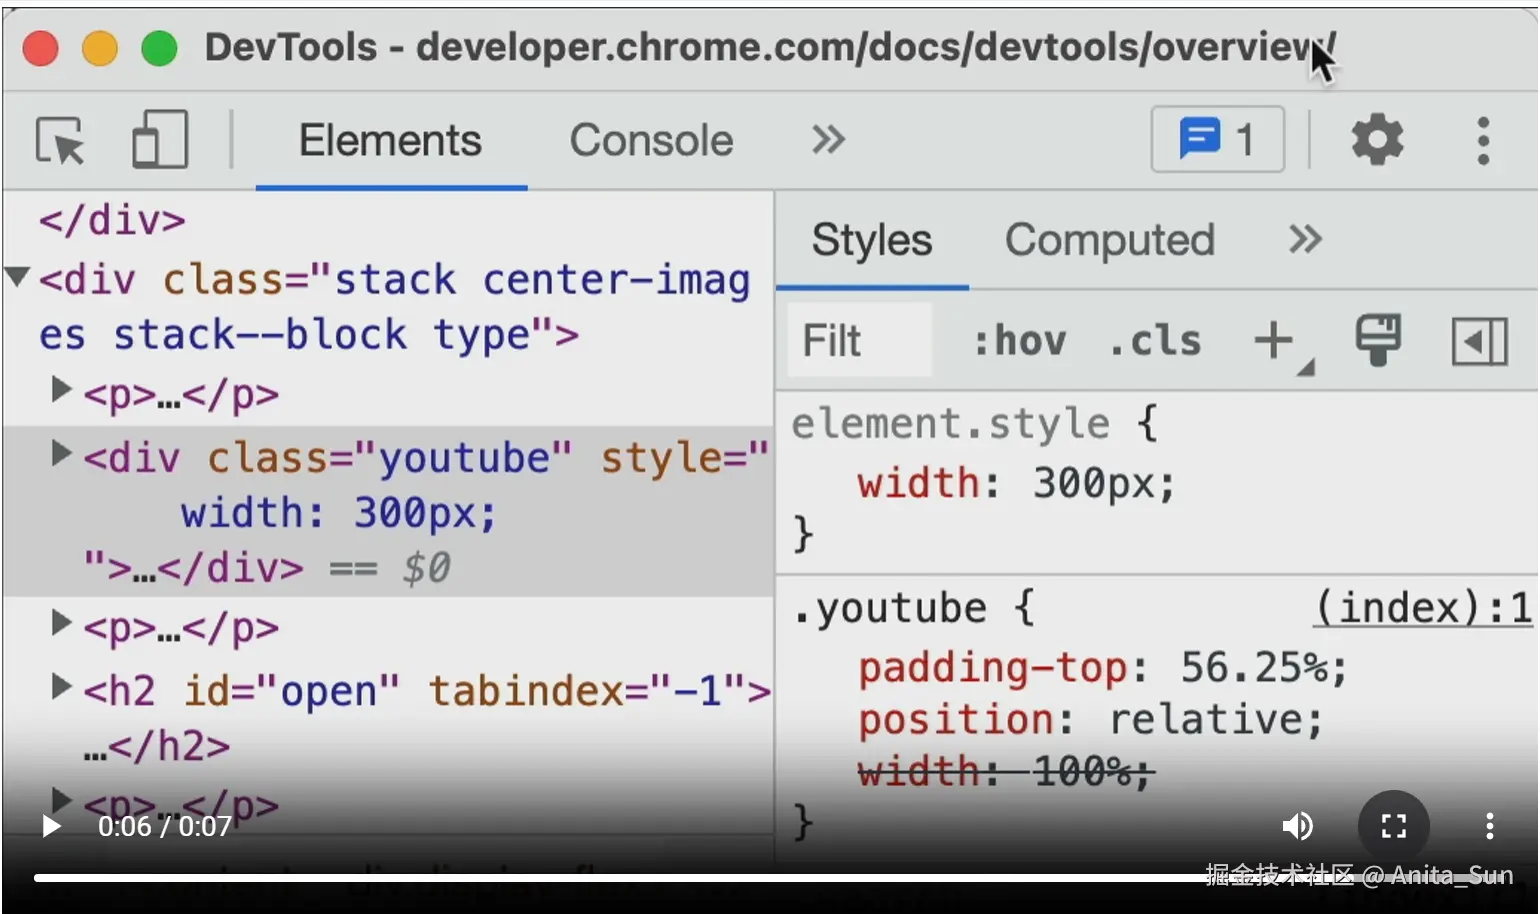Open the Computed tab
1540x914 pixels.
1109,240
